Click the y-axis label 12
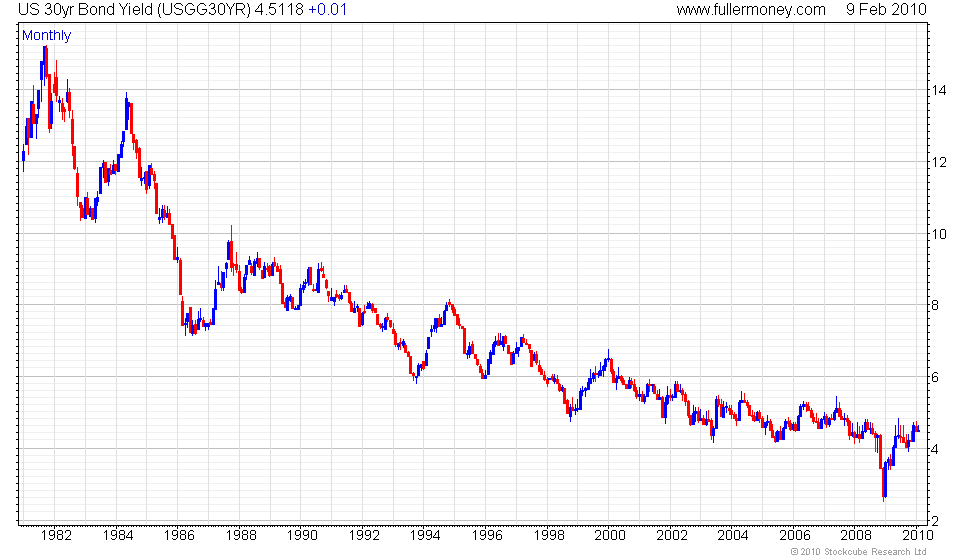Image resolution: width=980 pixels, height=560 pixels. (939, 162)
